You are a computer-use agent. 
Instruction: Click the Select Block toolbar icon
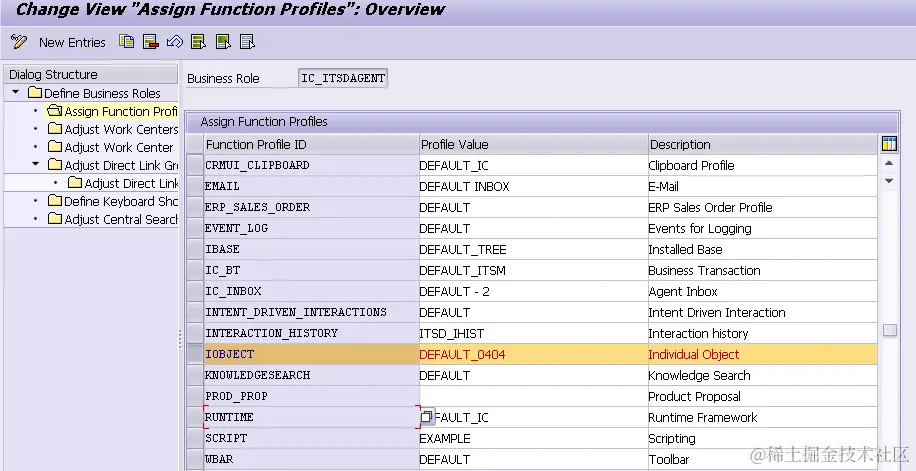click(x=223, y=41)
